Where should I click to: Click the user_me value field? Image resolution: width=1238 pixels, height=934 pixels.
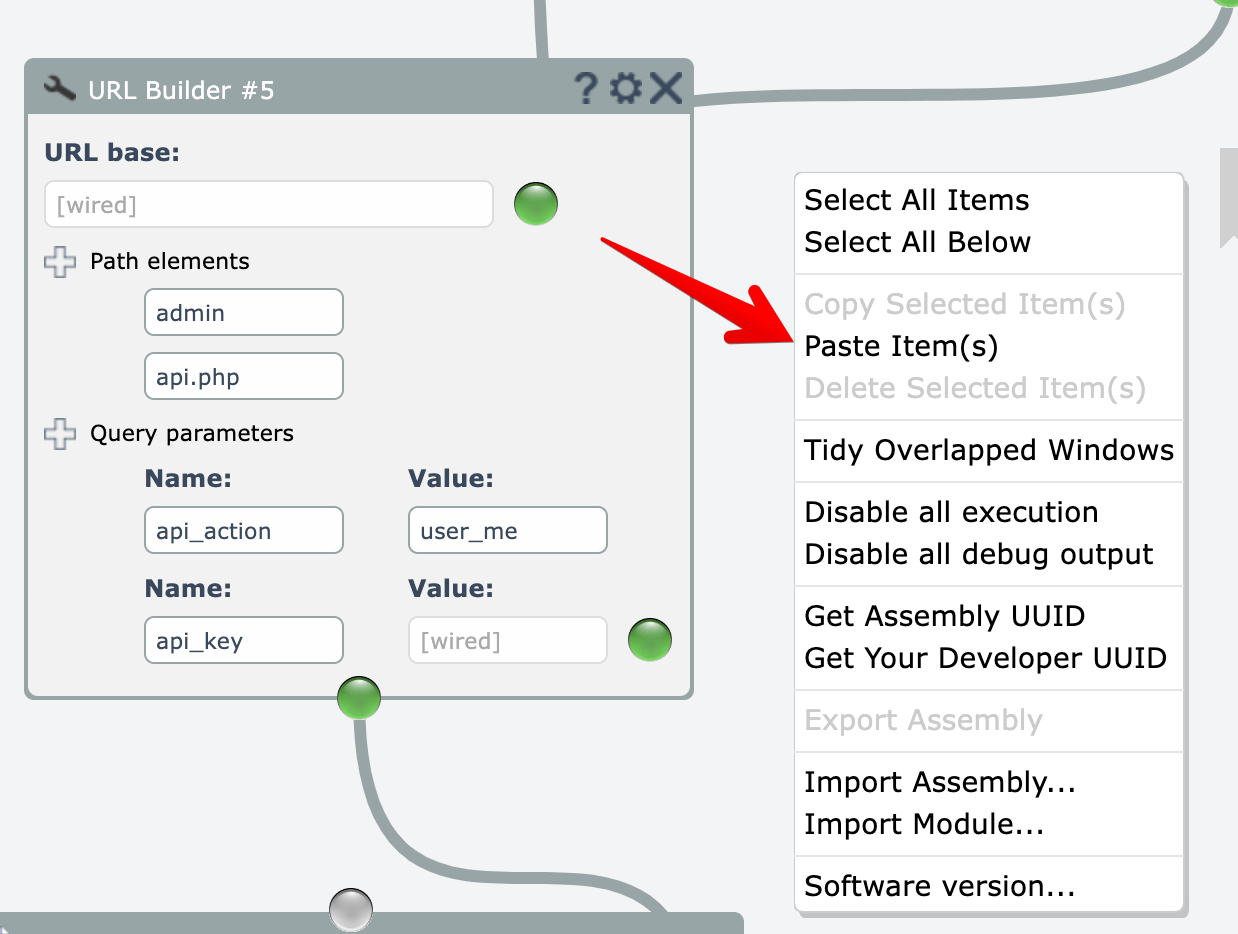pyautogui.click(x=507, y=531)
